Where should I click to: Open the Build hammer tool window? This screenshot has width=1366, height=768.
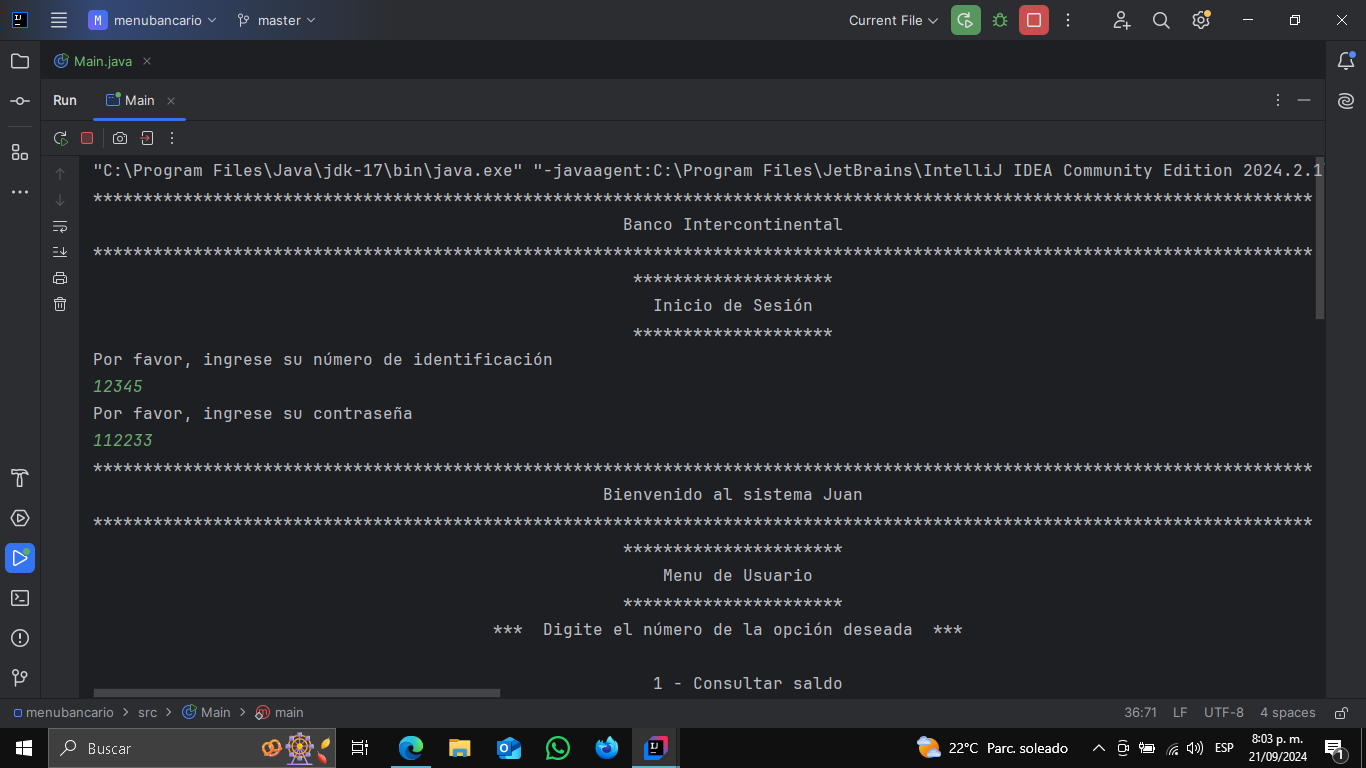coord(20,478)
